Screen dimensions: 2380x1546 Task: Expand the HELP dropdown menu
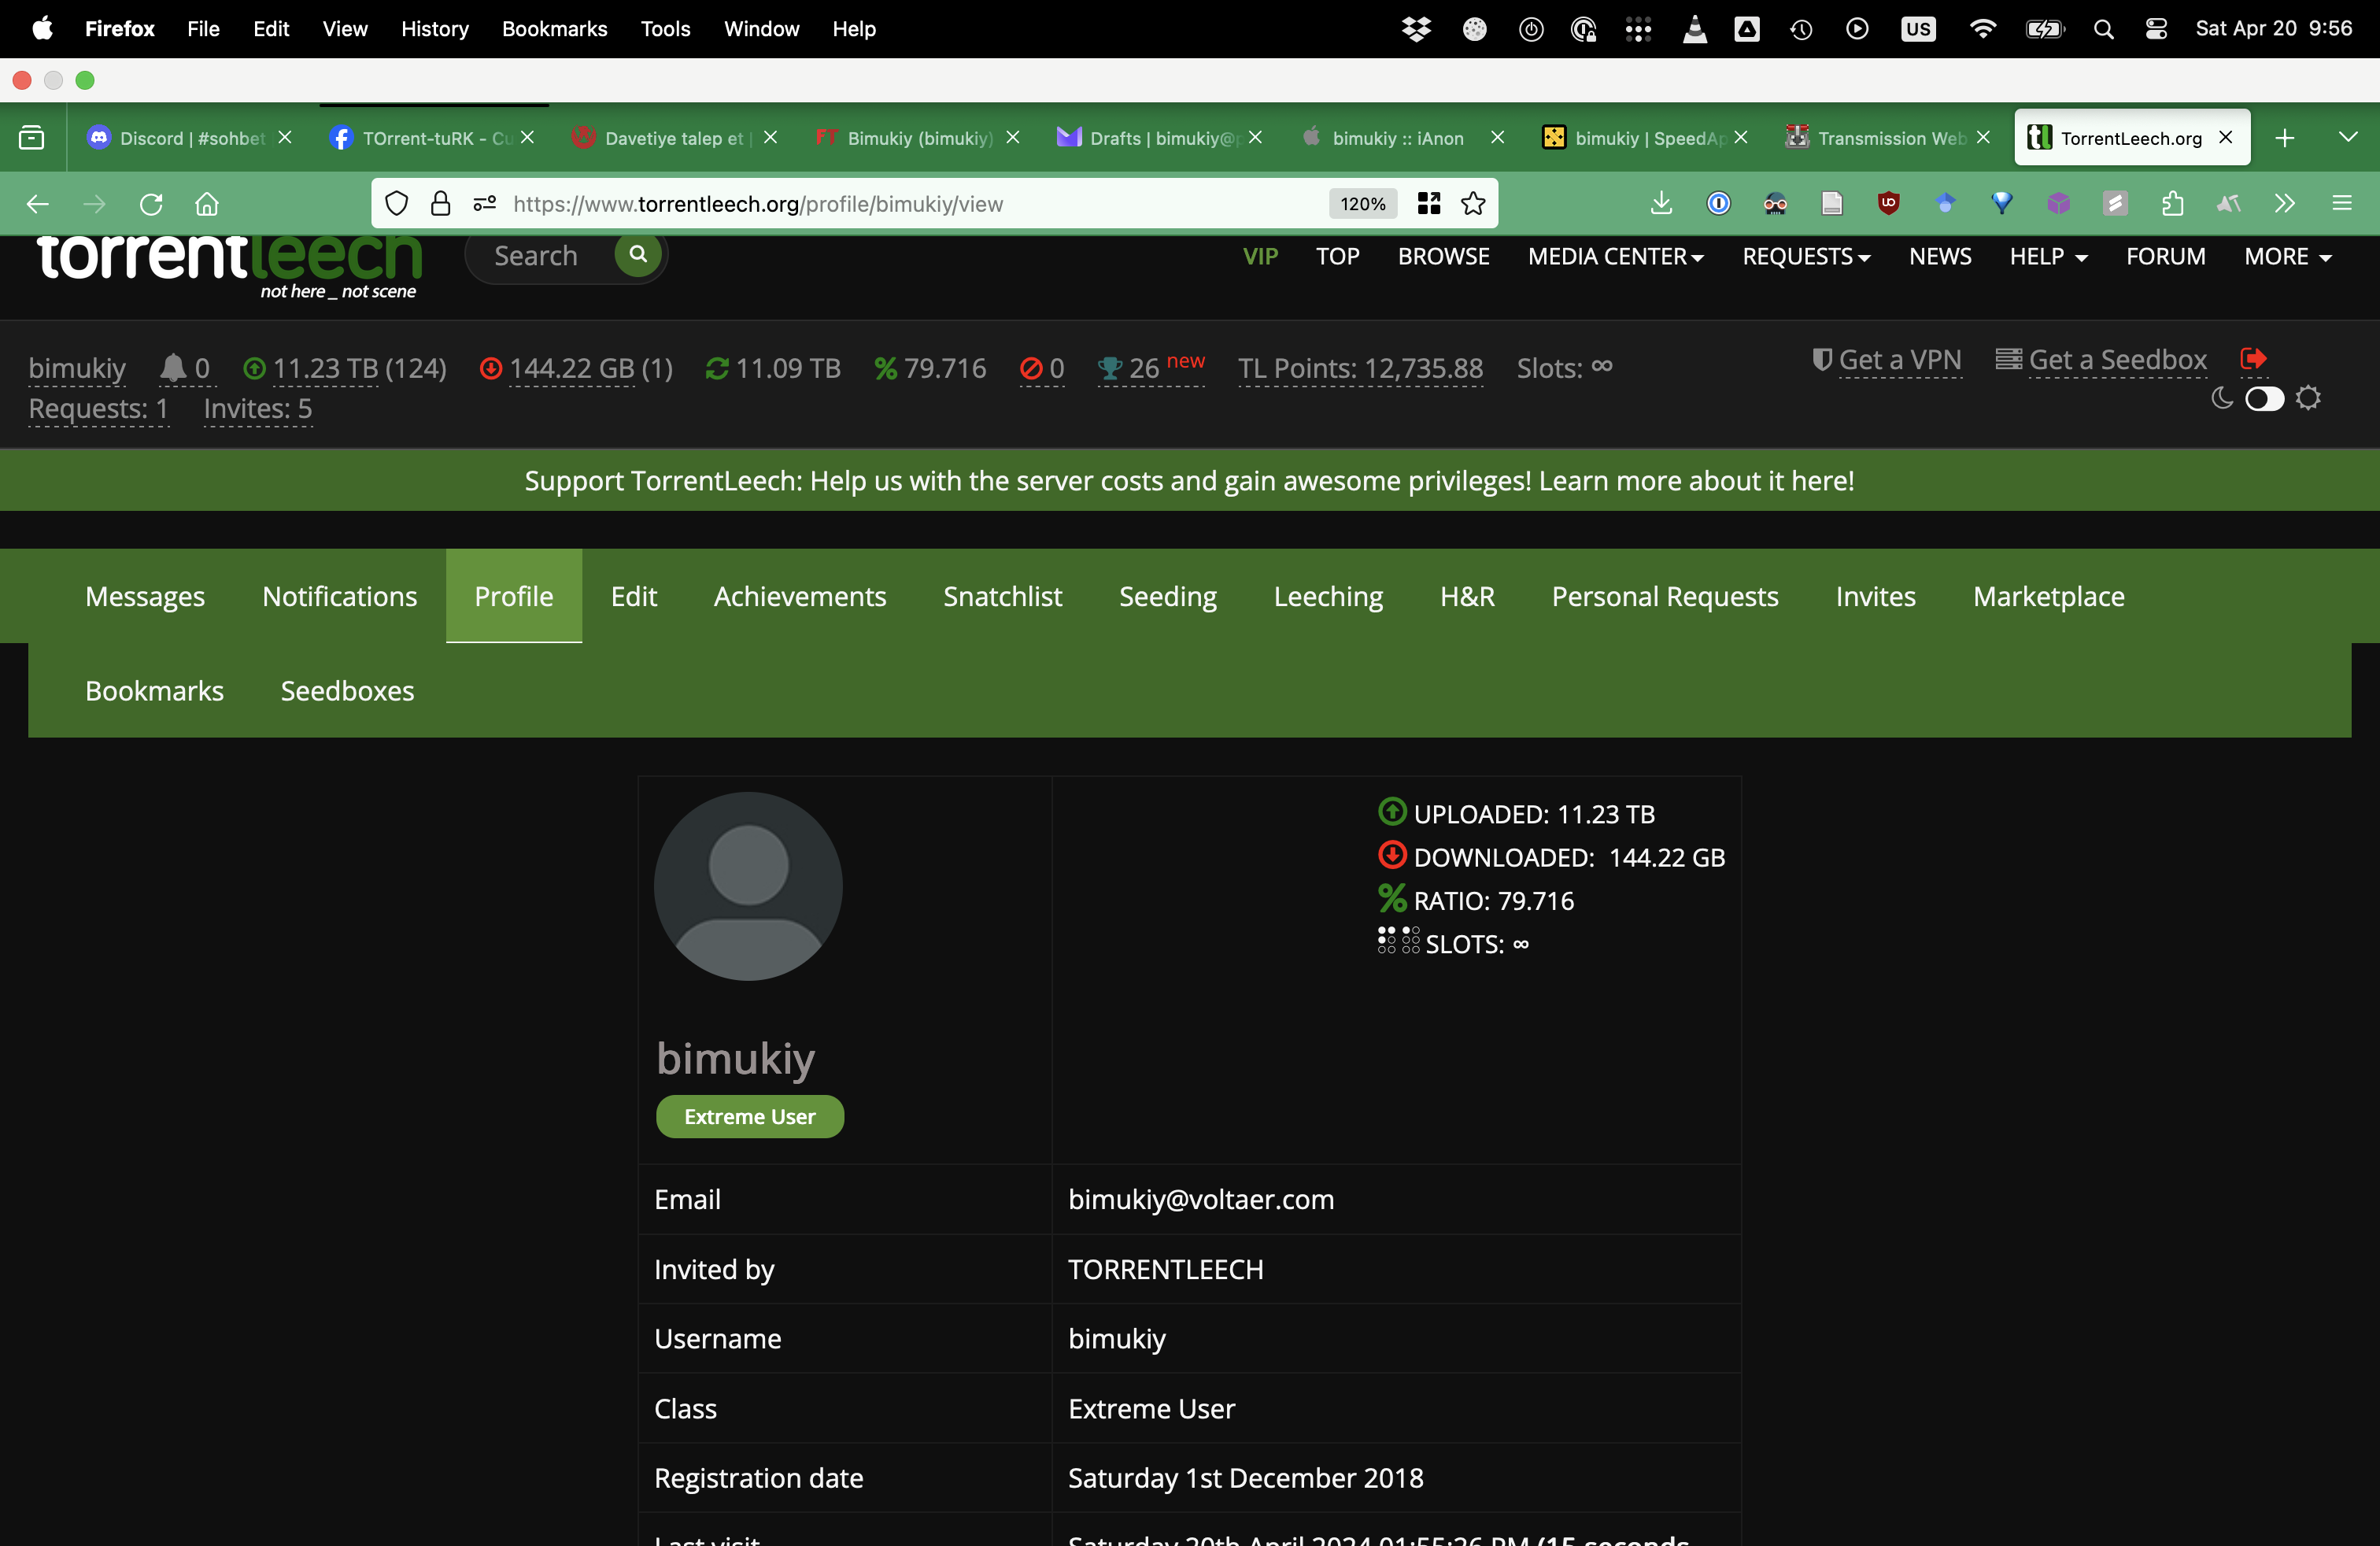click(2048, 257)
